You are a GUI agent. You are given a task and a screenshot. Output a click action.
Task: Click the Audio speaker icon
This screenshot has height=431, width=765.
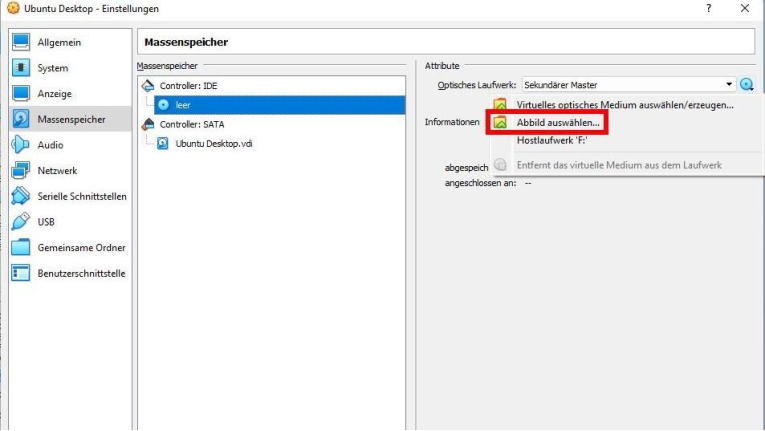click(21, 145)
